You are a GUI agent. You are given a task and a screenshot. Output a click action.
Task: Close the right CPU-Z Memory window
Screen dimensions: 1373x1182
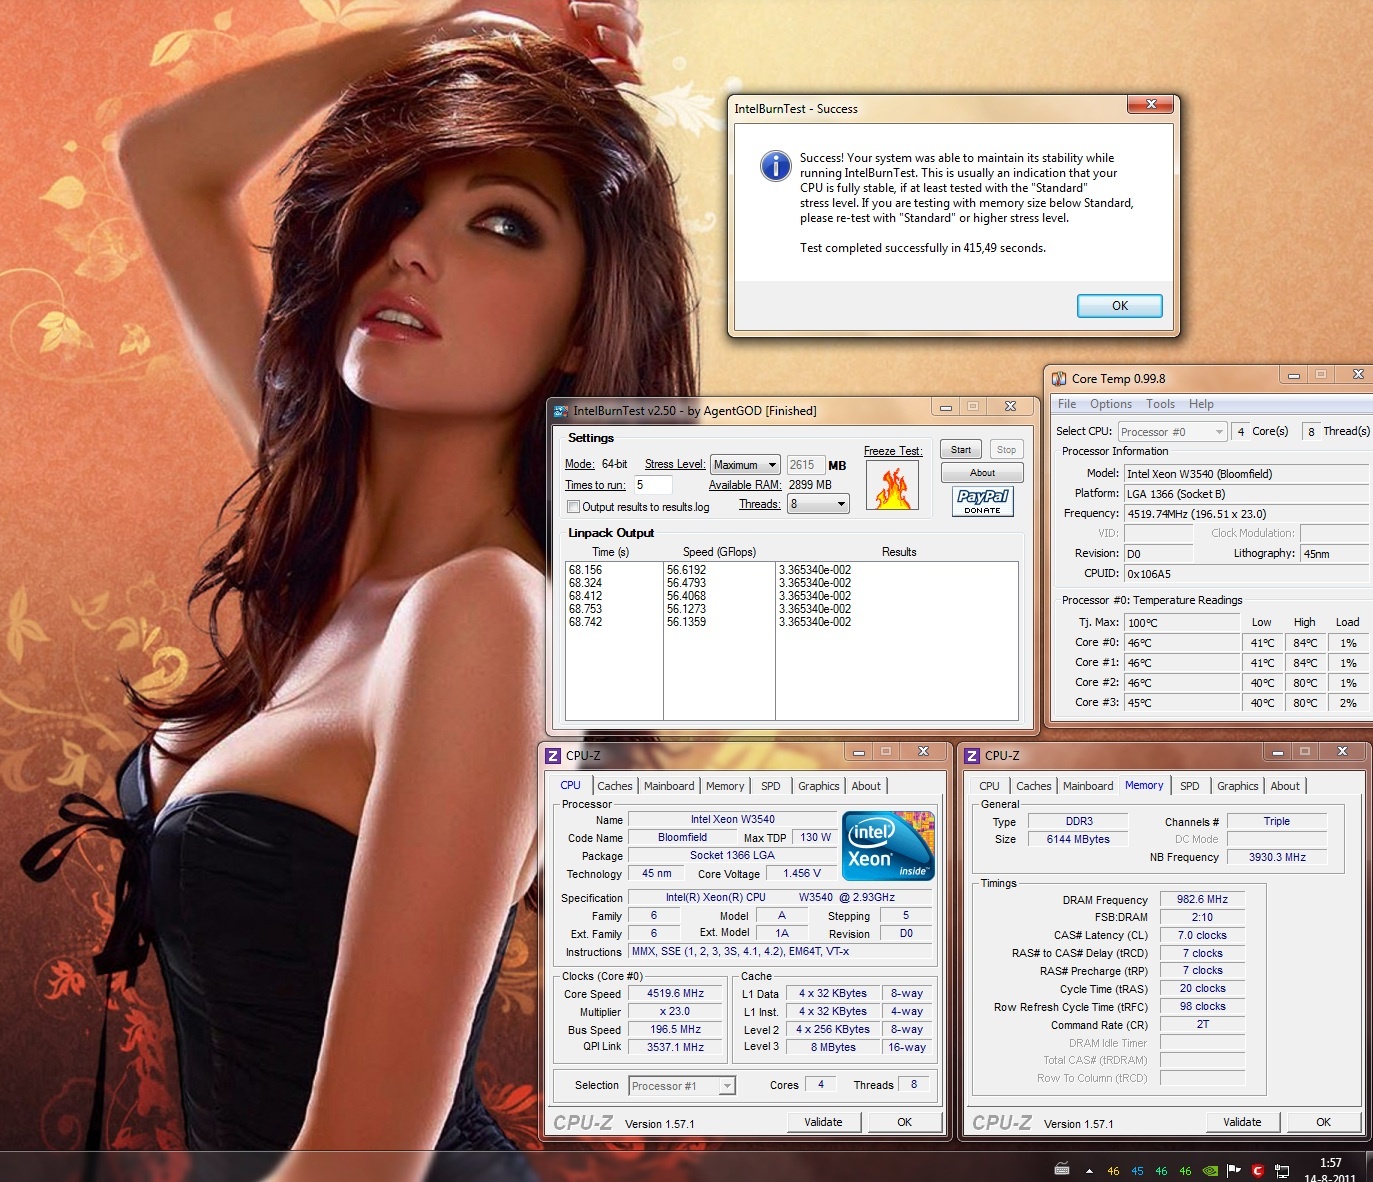[1342, 751]
